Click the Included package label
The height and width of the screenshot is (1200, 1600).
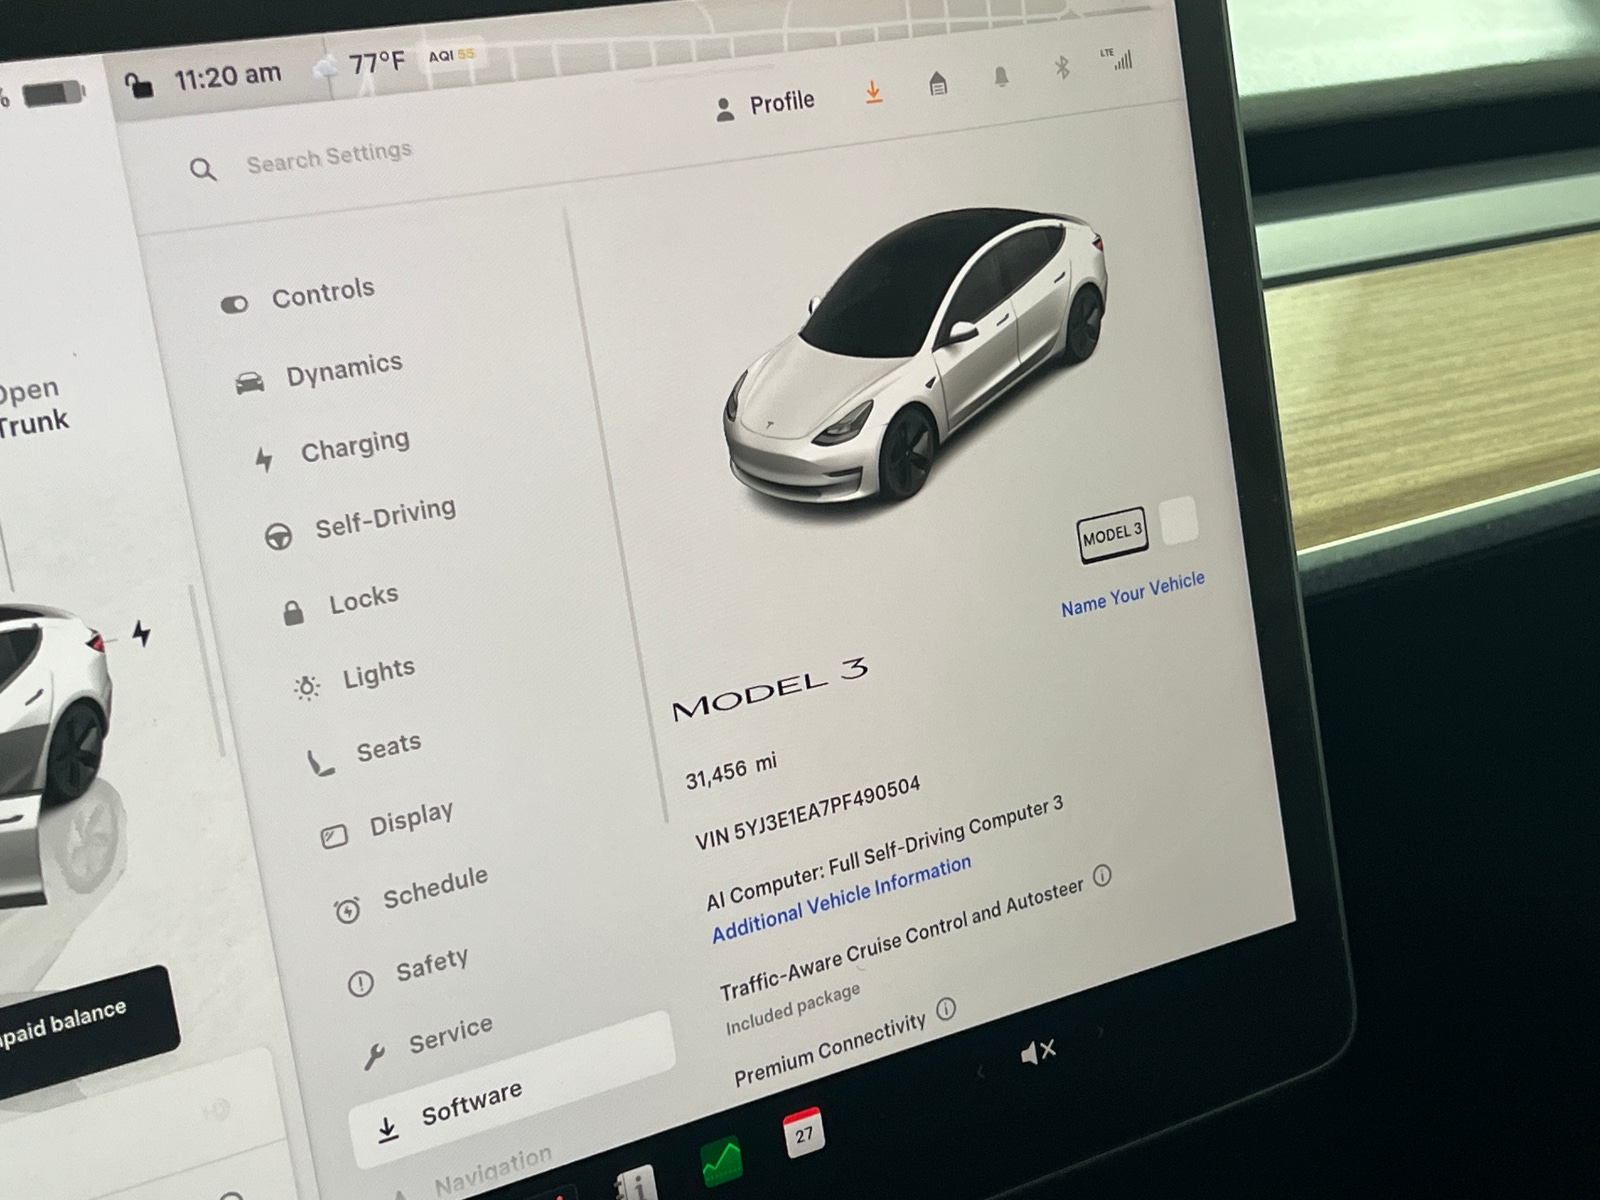793,1009
